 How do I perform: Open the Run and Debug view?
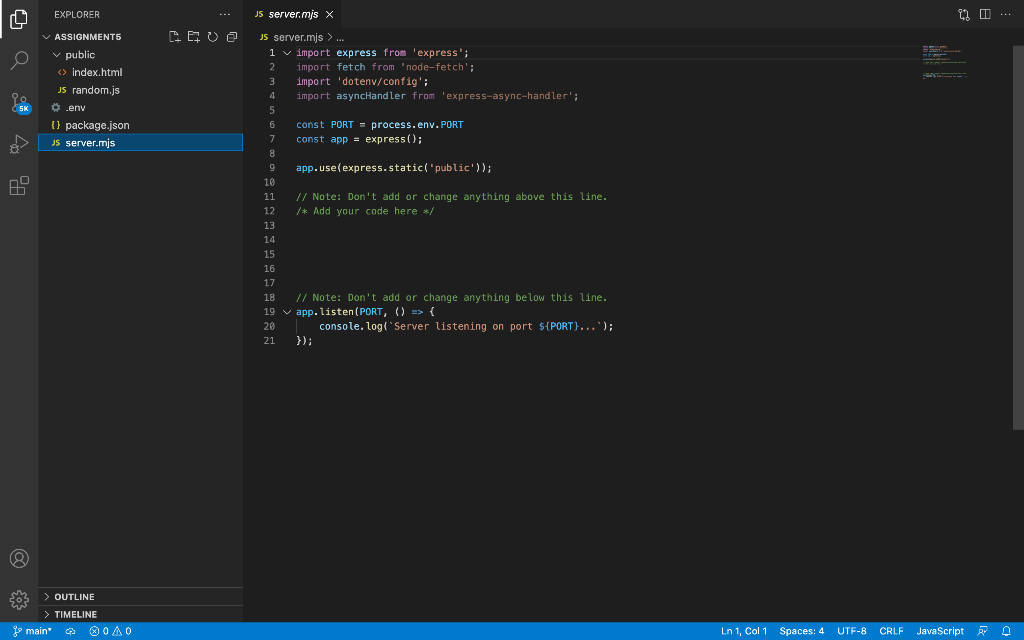pyautogui.click(x=19, y=144)
